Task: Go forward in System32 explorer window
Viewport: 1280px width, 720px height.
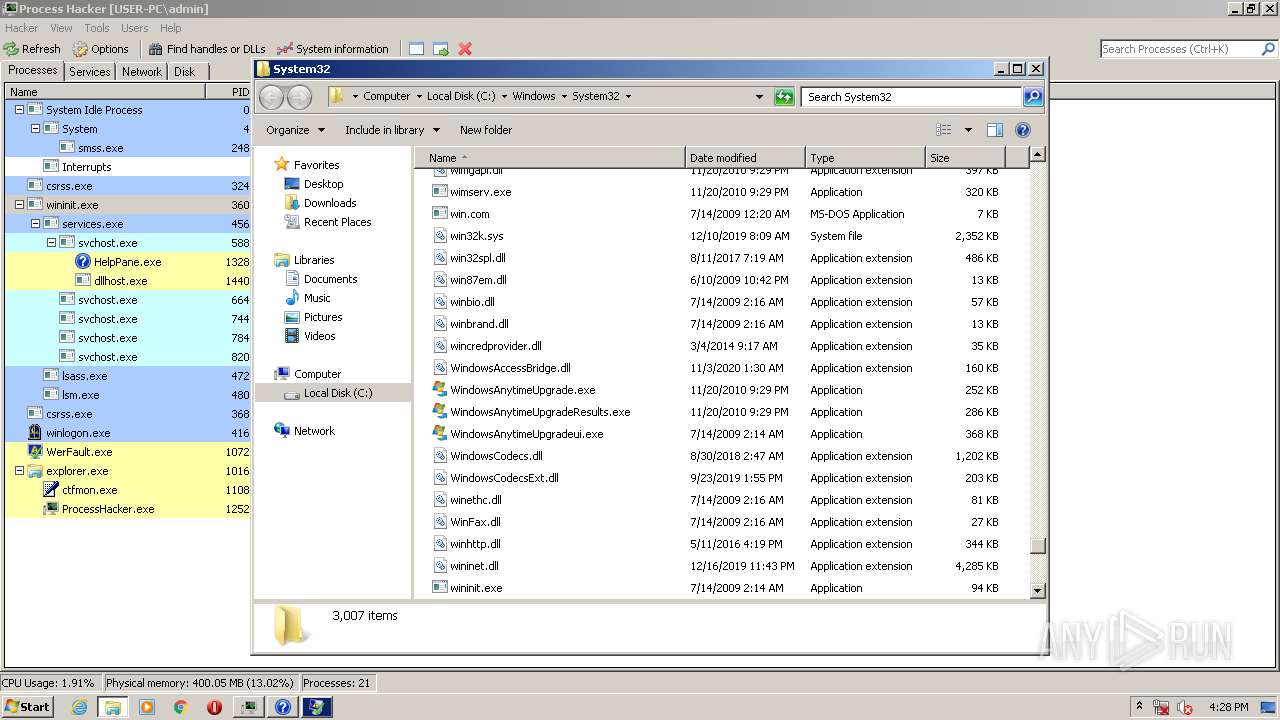Action: (299, 97)
